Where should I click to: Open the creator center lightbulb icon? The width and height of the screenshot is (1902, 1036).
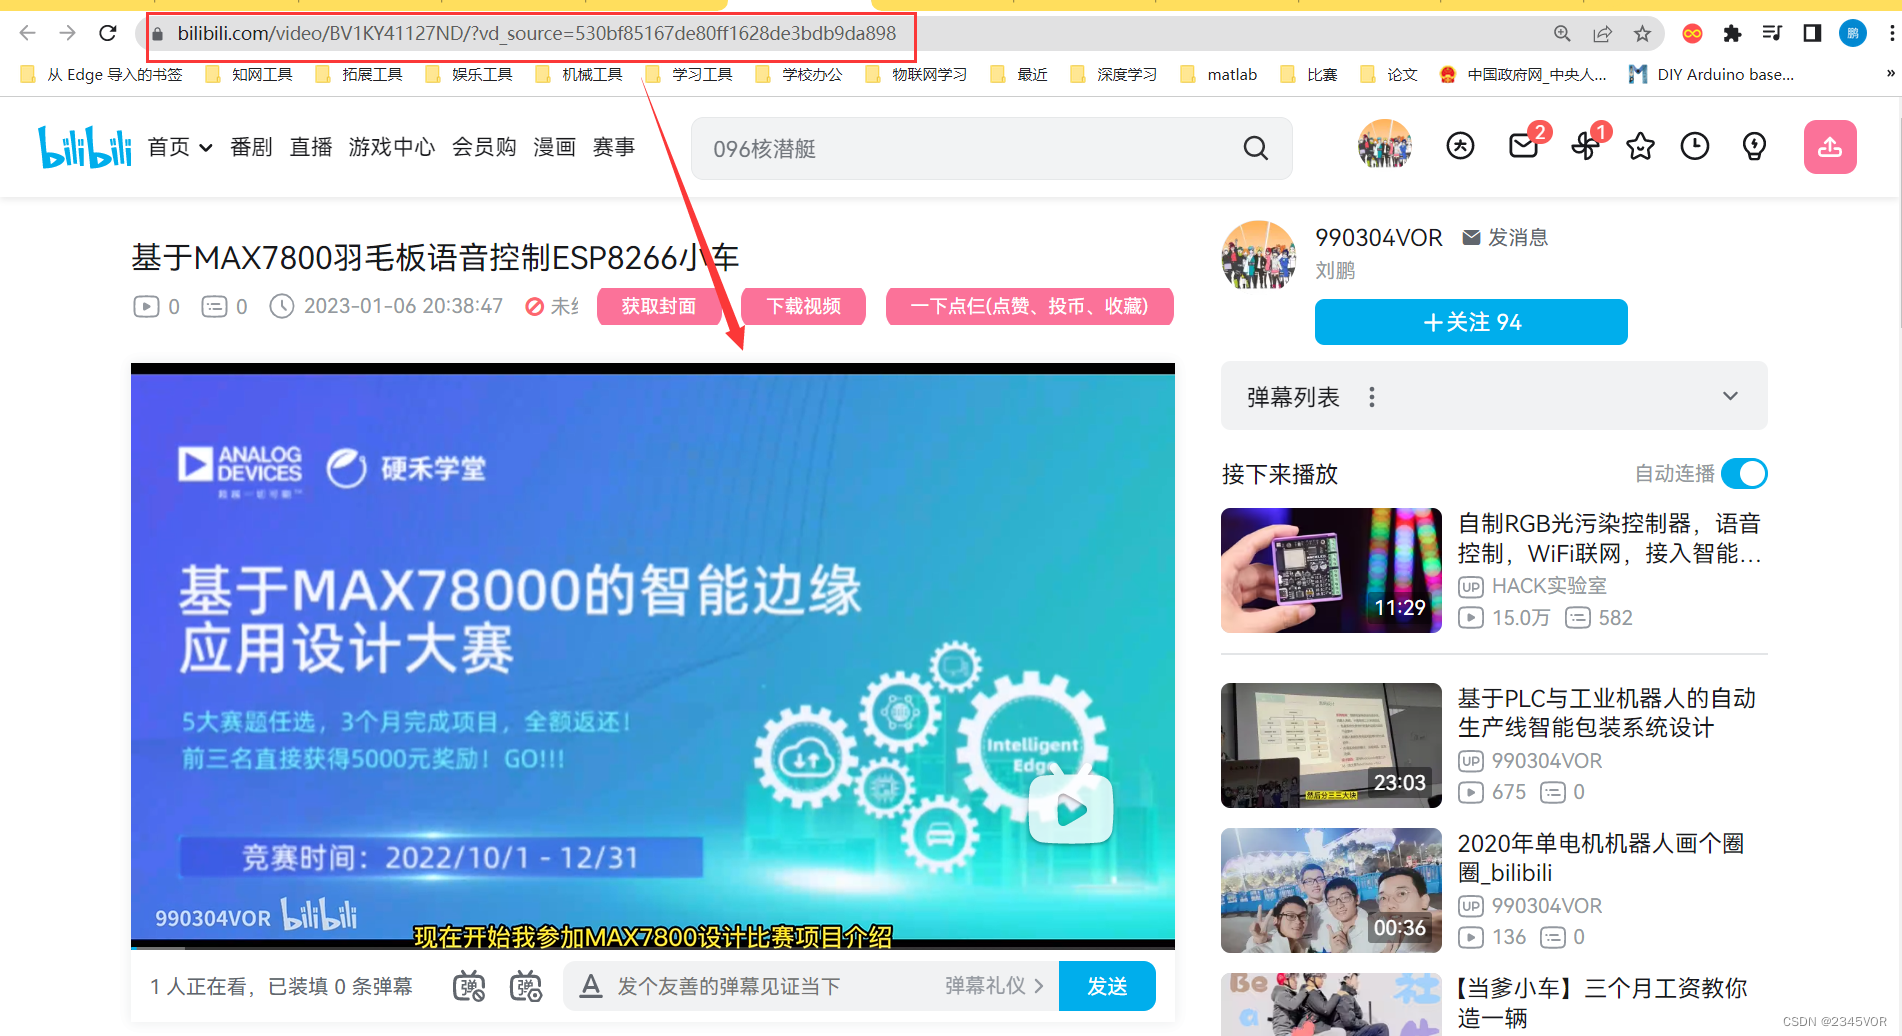coord(1754,147)
